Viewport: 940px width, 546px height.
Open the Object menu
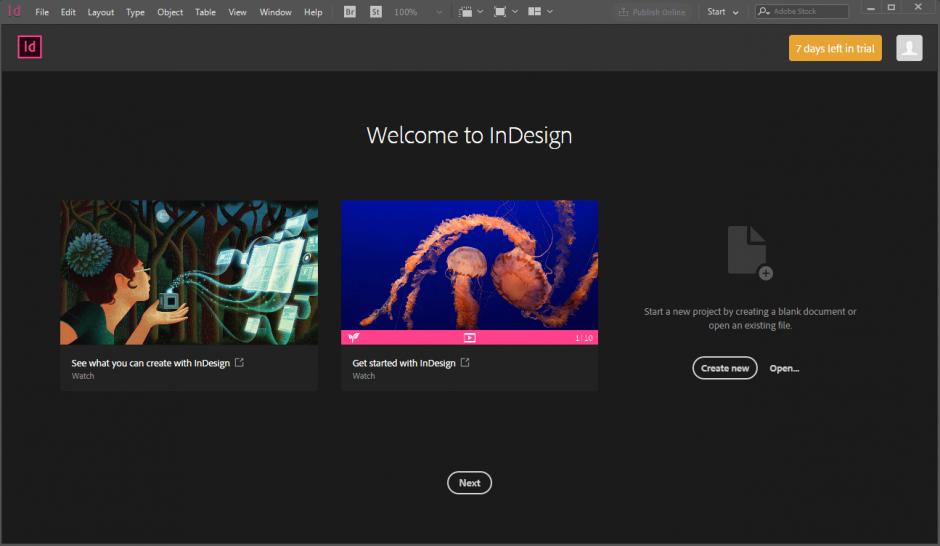click(x=170, y=12)
